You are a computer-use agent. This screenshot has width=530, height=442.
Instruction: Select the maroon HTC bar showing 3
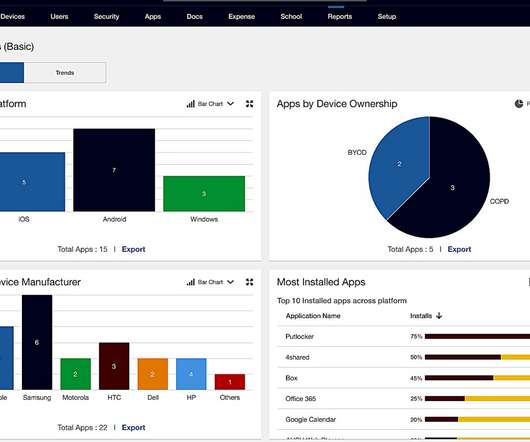[x=114, y=366]
